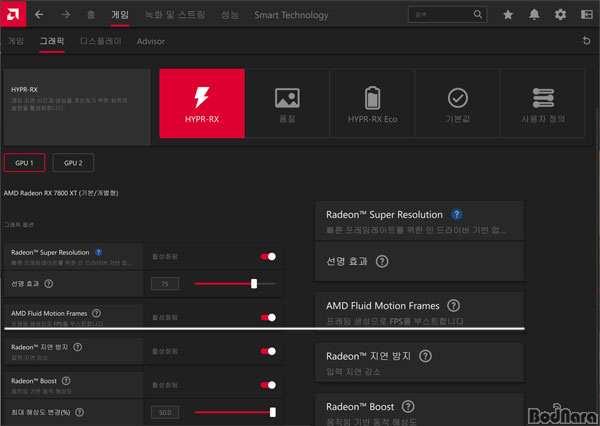This screenshot has width=600, height=426.
Task: Toggle Radeon 지연 방지 switch
Action: point(268,351)
